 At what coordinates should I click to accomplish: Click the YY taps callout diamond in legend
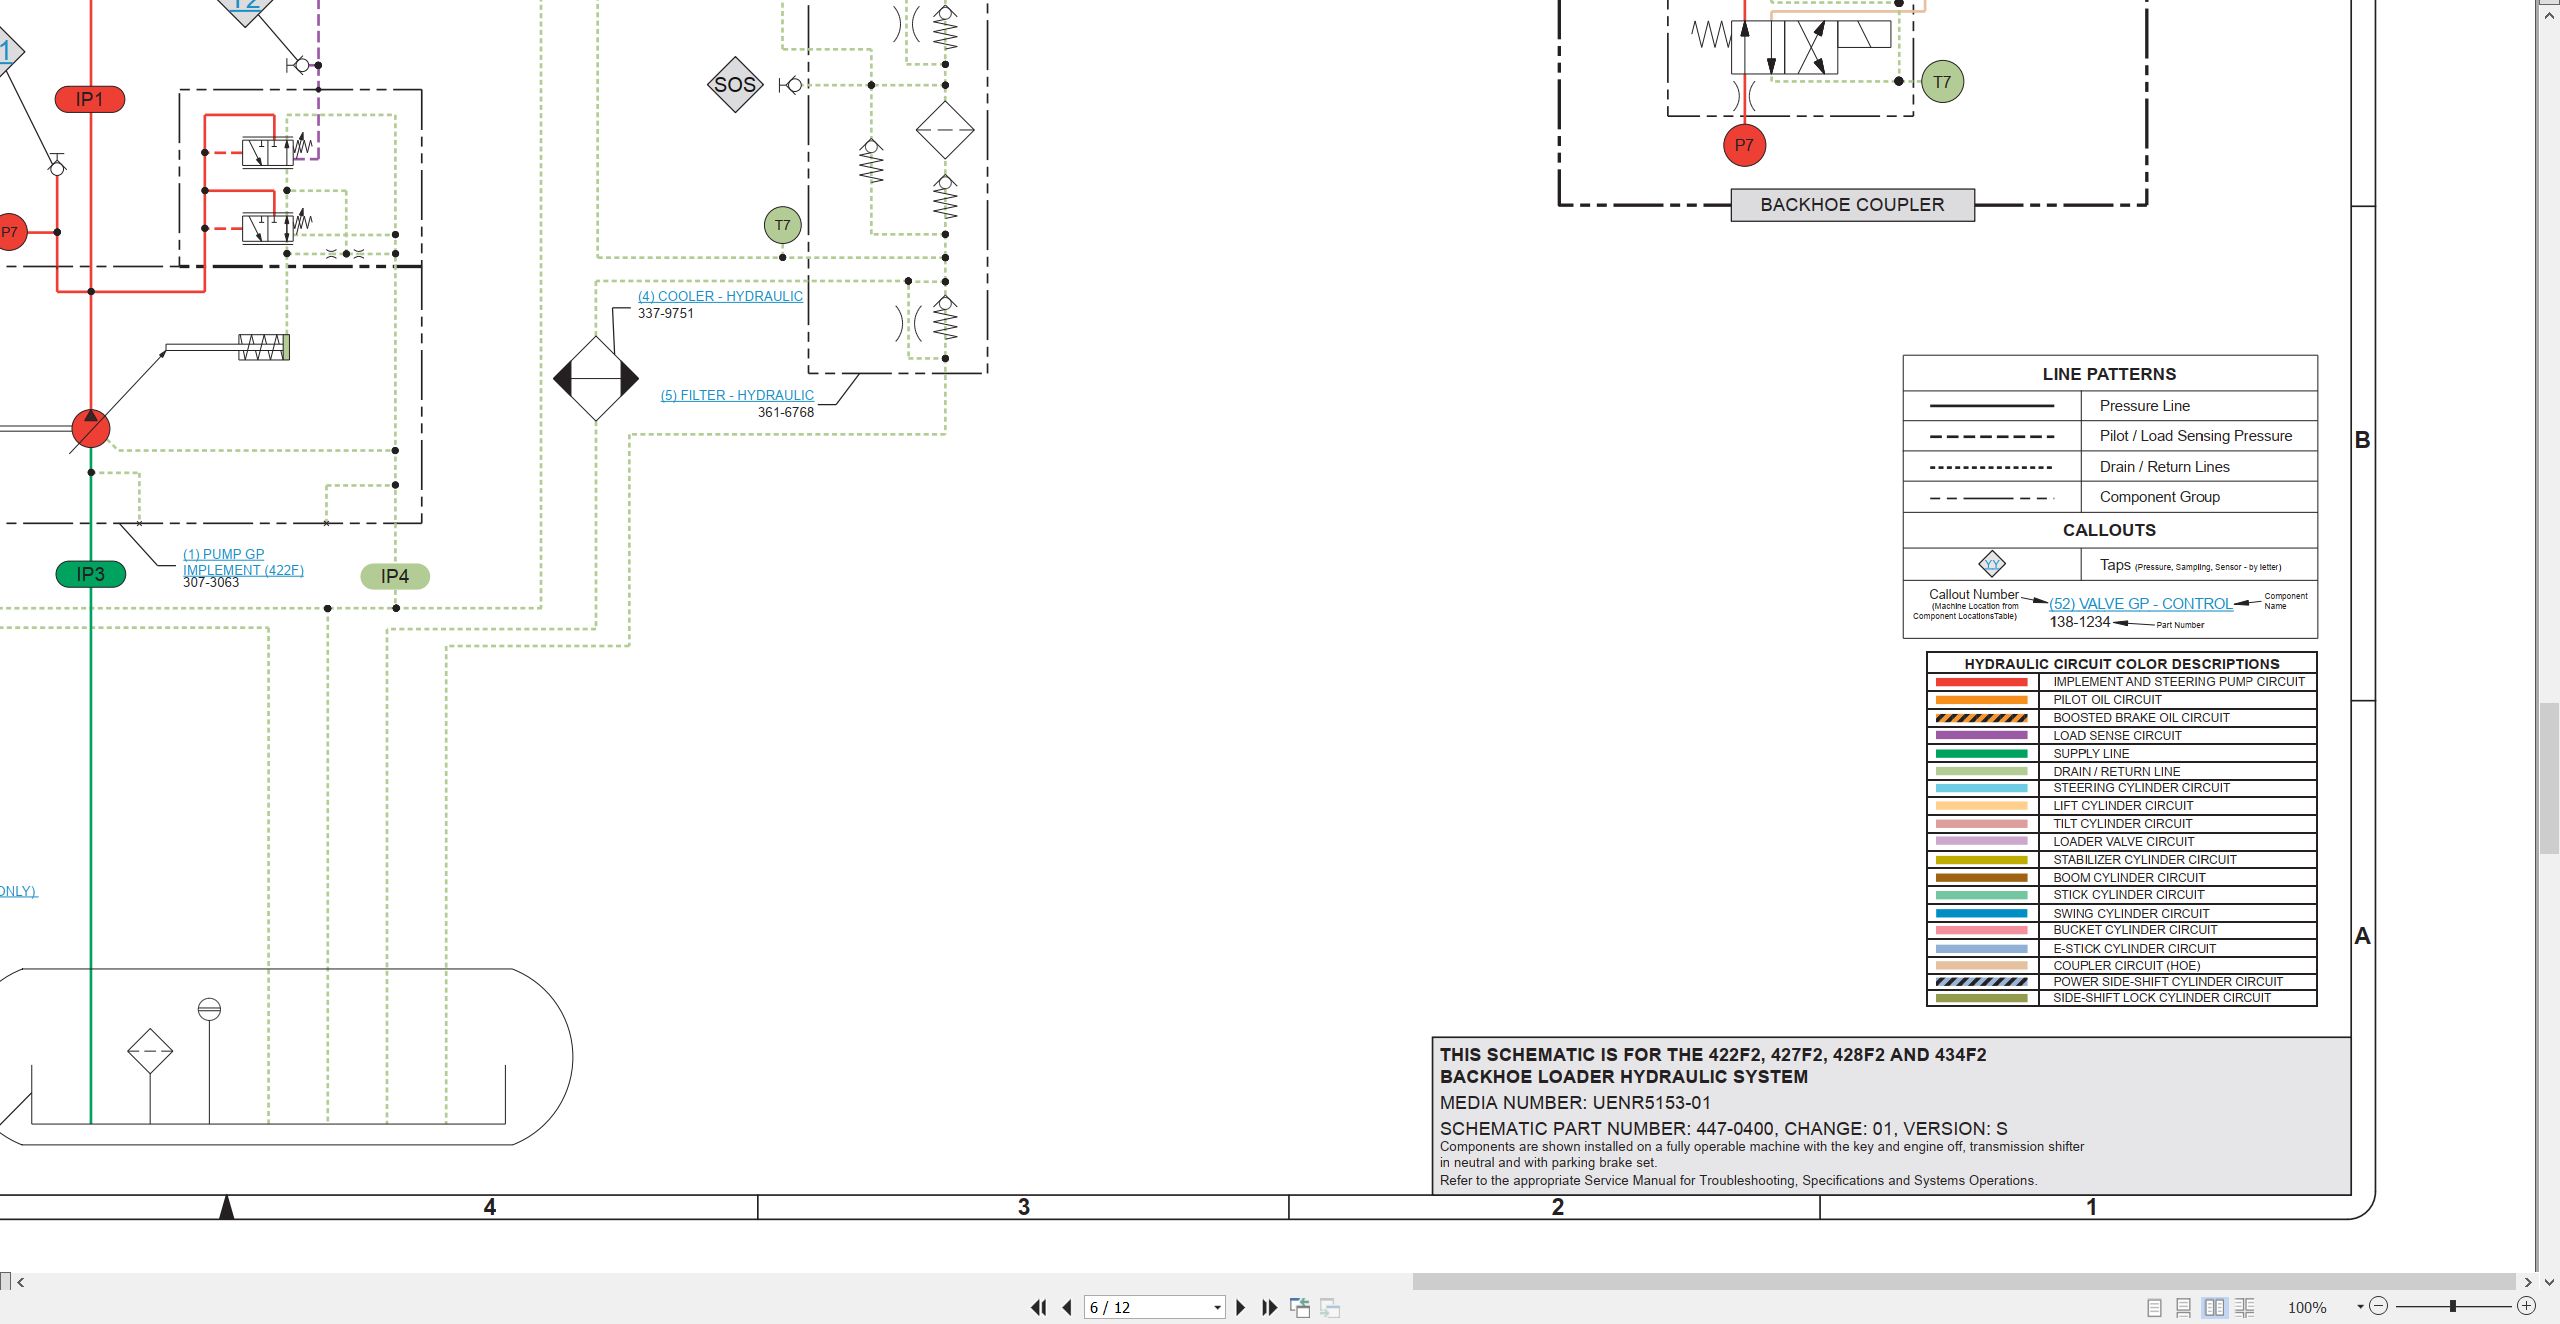tap(1991, 564)
